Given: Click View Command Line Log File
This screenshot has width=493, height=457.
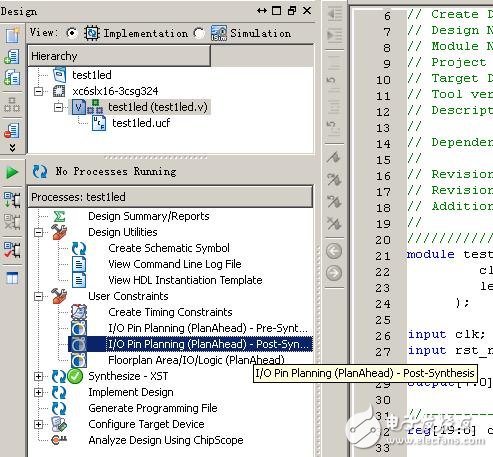Looking at the screenshot, I should [175, 264].
